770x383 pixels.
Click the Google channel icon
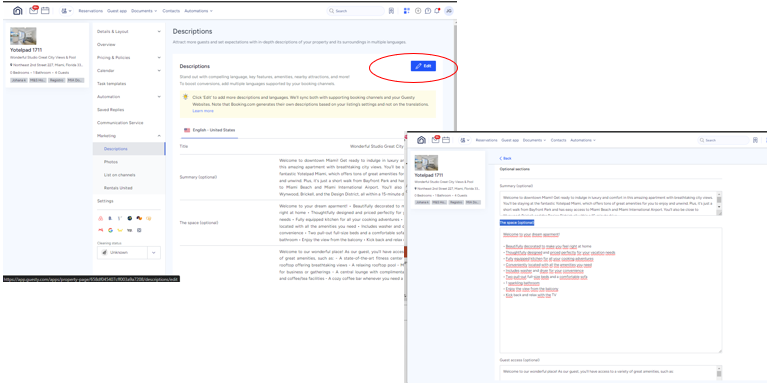coord(110,230)
